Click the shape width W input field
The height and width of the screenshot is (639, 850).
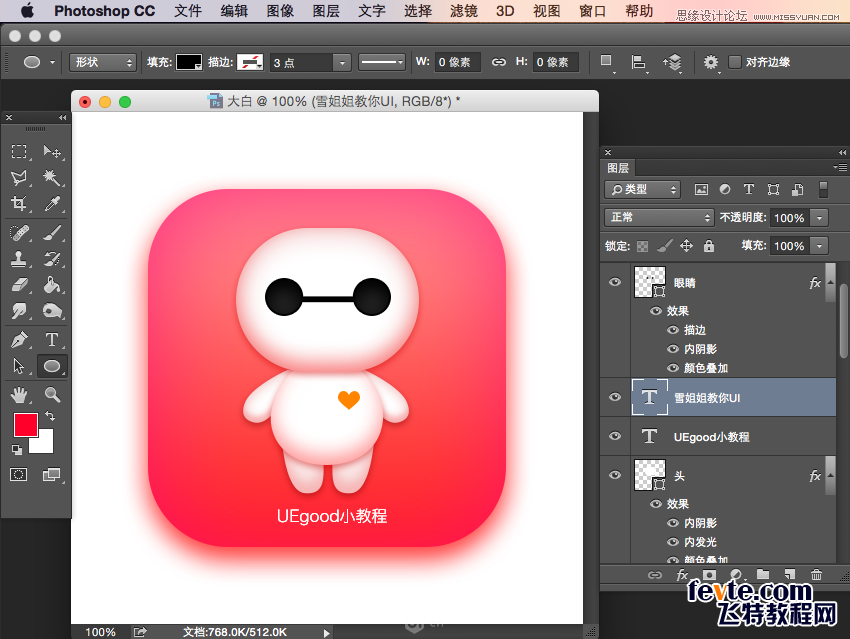click(x=458, y=62)
